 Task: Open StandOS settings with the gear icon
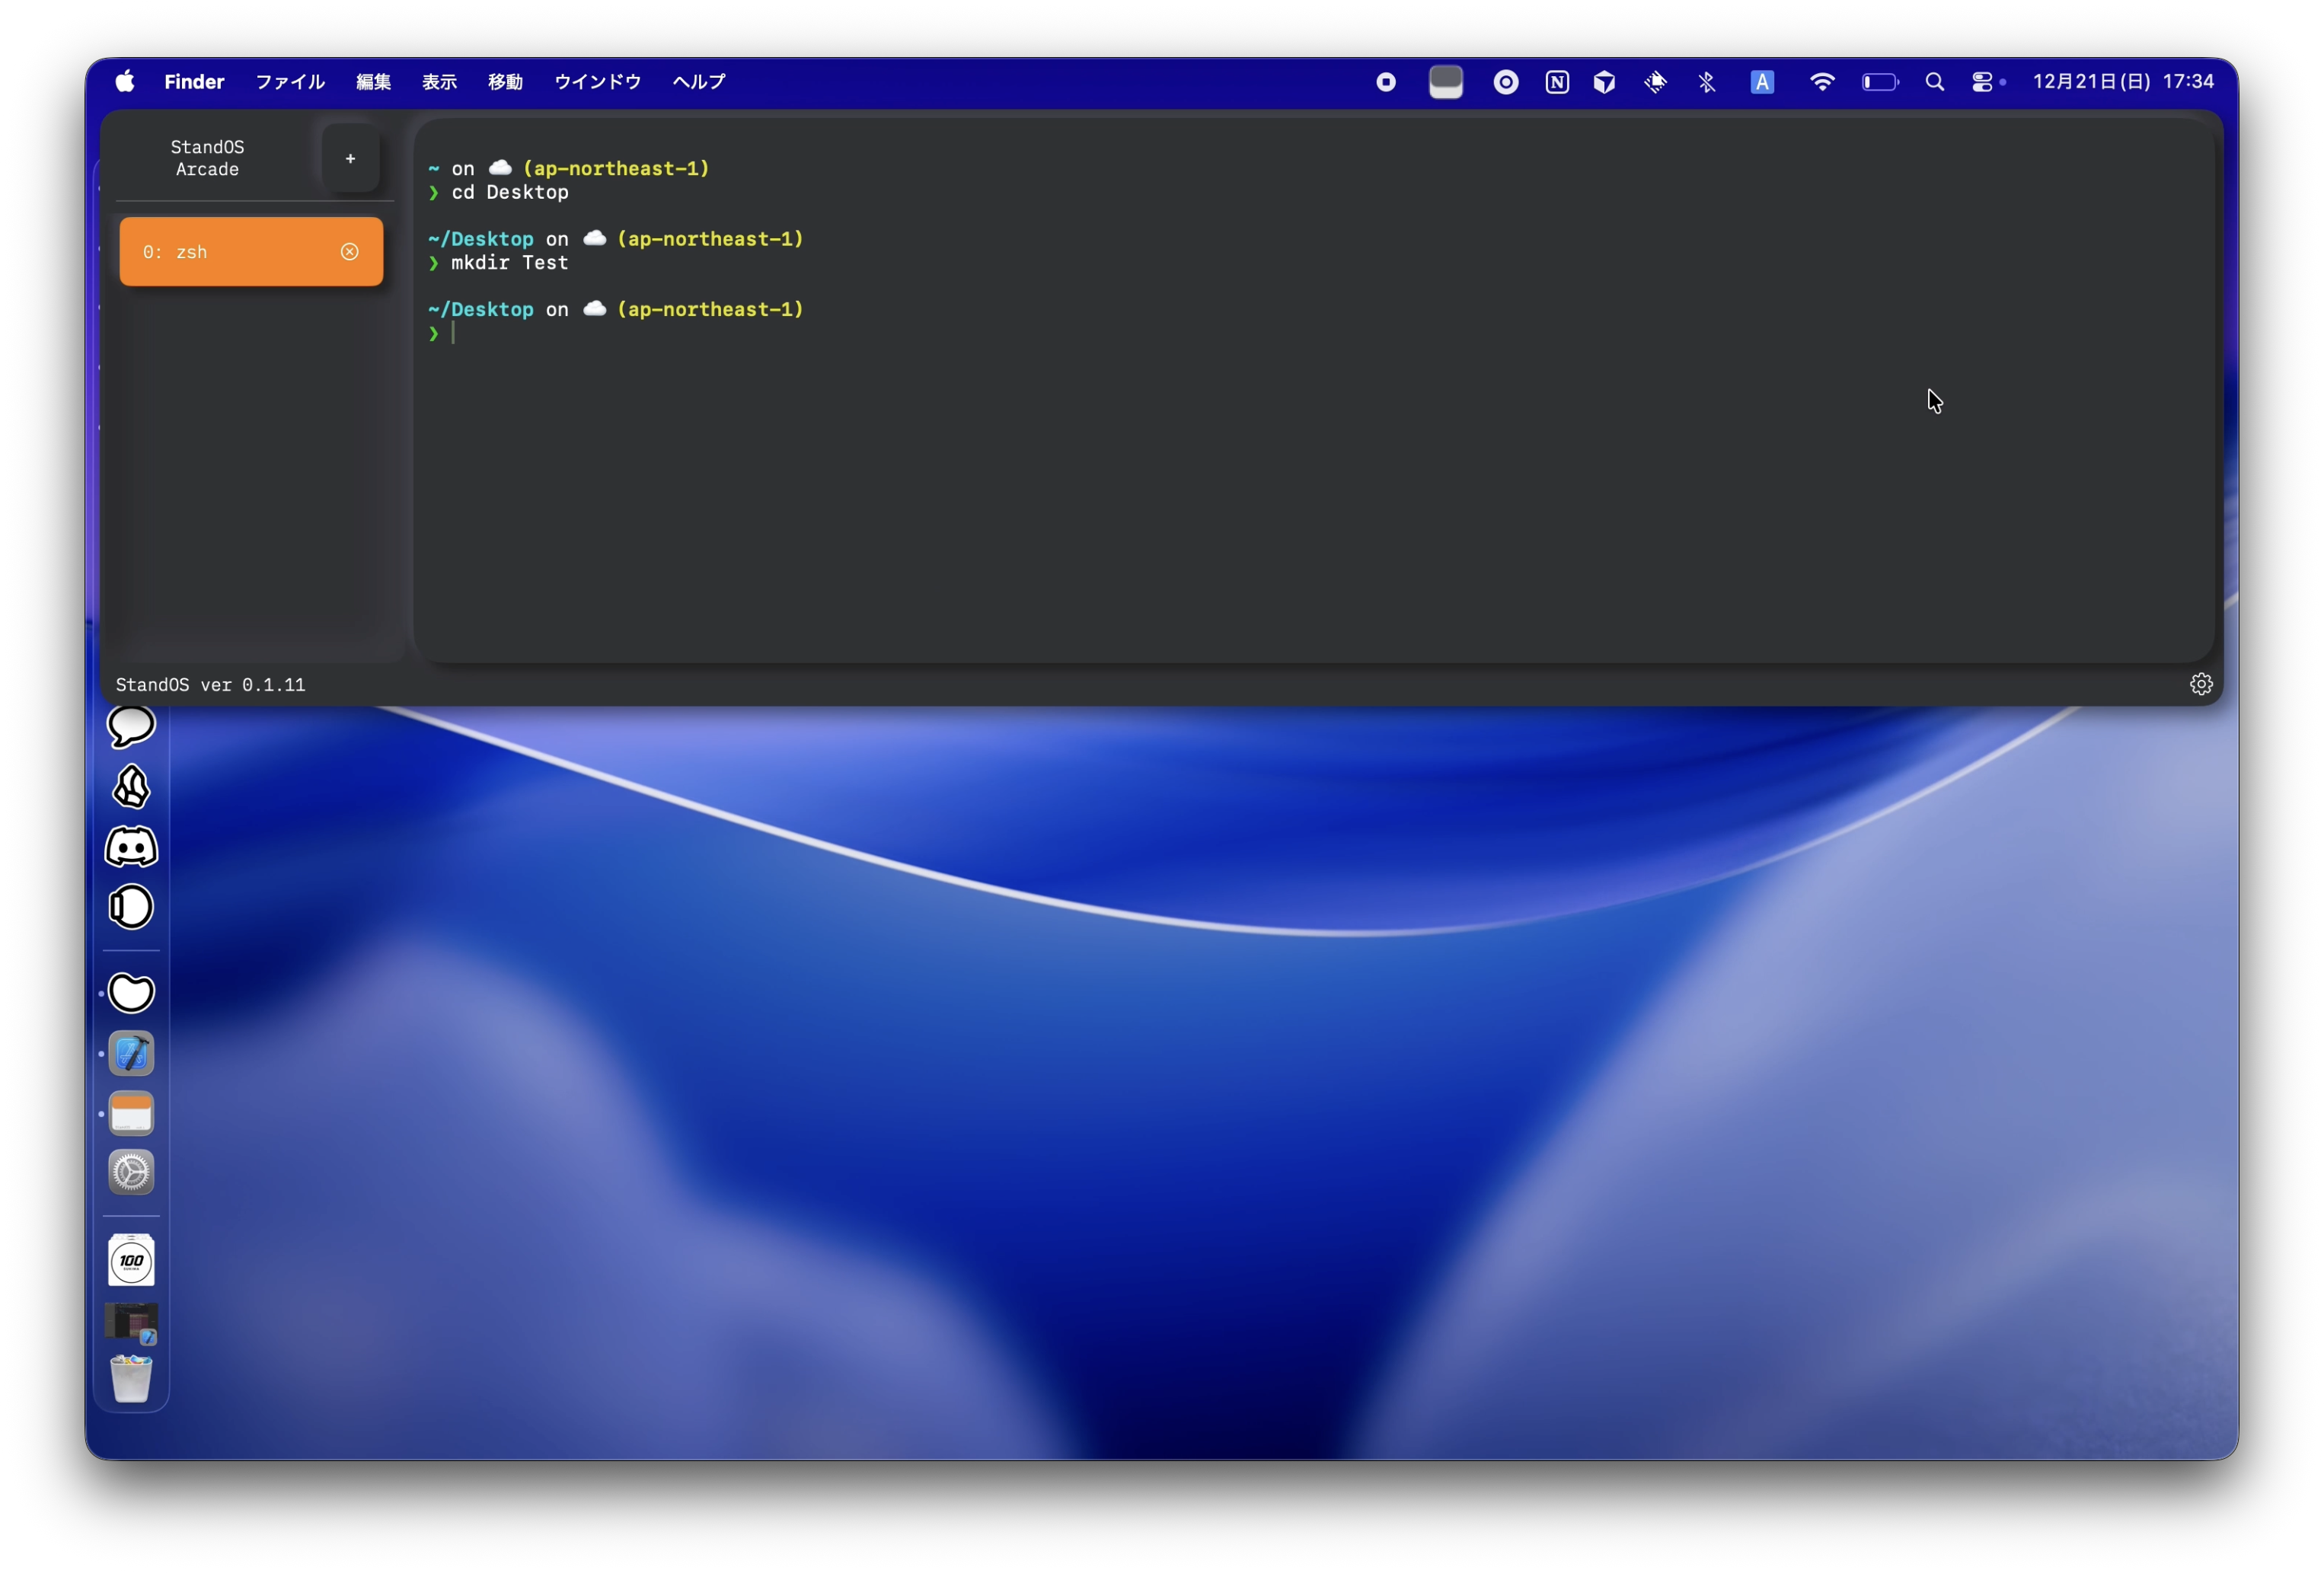tap(2201, 683)
